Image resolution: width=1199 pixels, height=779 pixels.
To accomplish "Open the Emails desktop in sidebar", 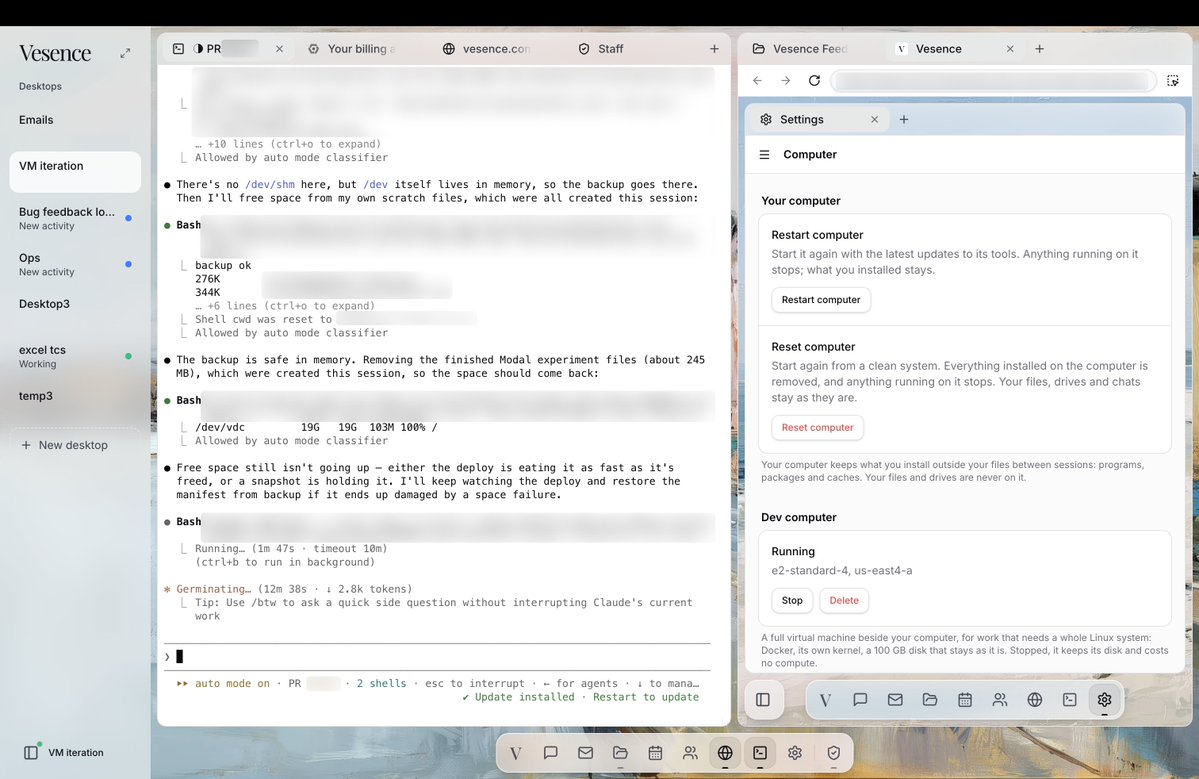I will point(75,120).
